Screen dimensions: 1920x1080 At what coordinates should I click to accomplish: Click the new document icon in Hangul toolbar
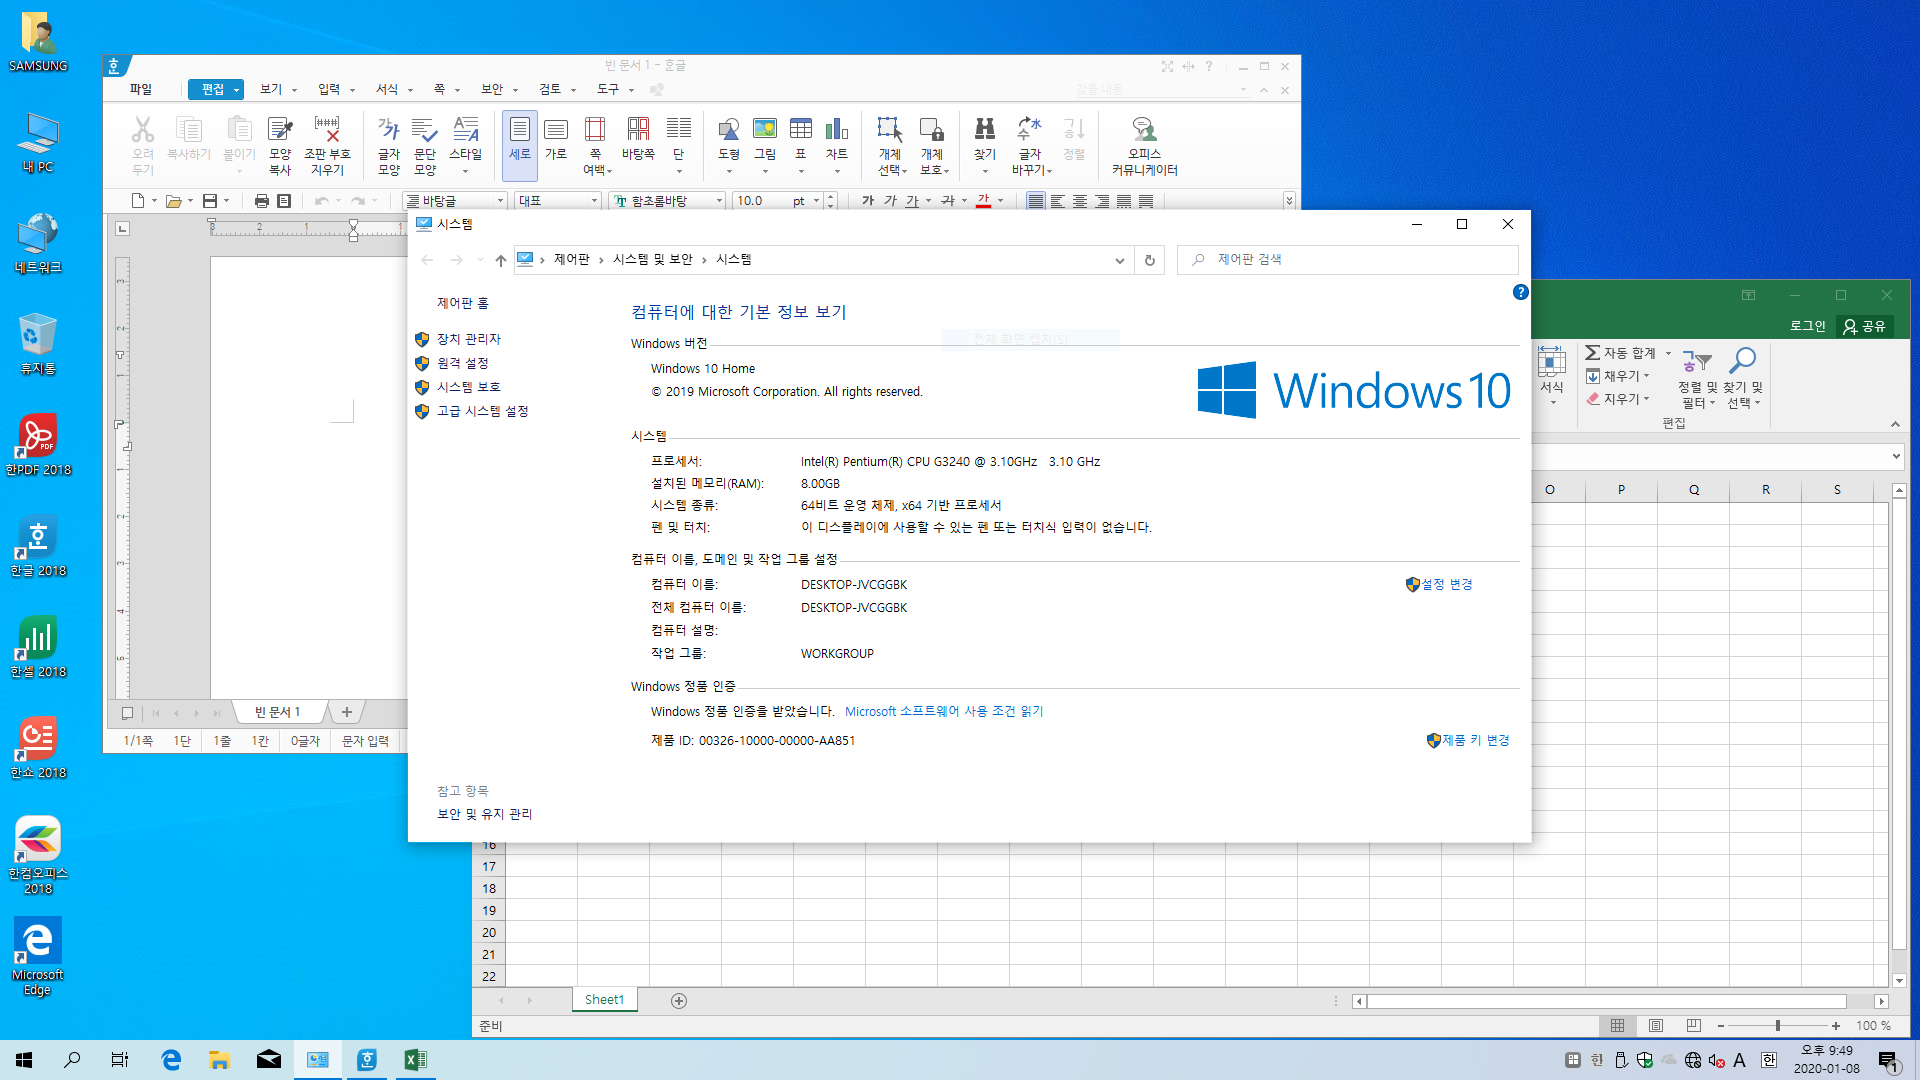[138, 201]
